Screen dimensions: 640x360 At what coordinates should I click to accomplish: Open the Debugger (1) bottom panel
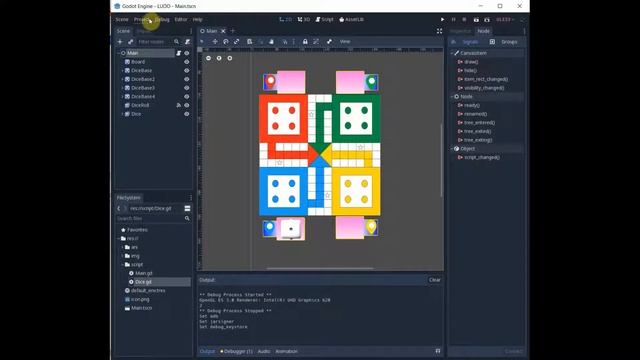pyautogui.click(x=236, y=351)
